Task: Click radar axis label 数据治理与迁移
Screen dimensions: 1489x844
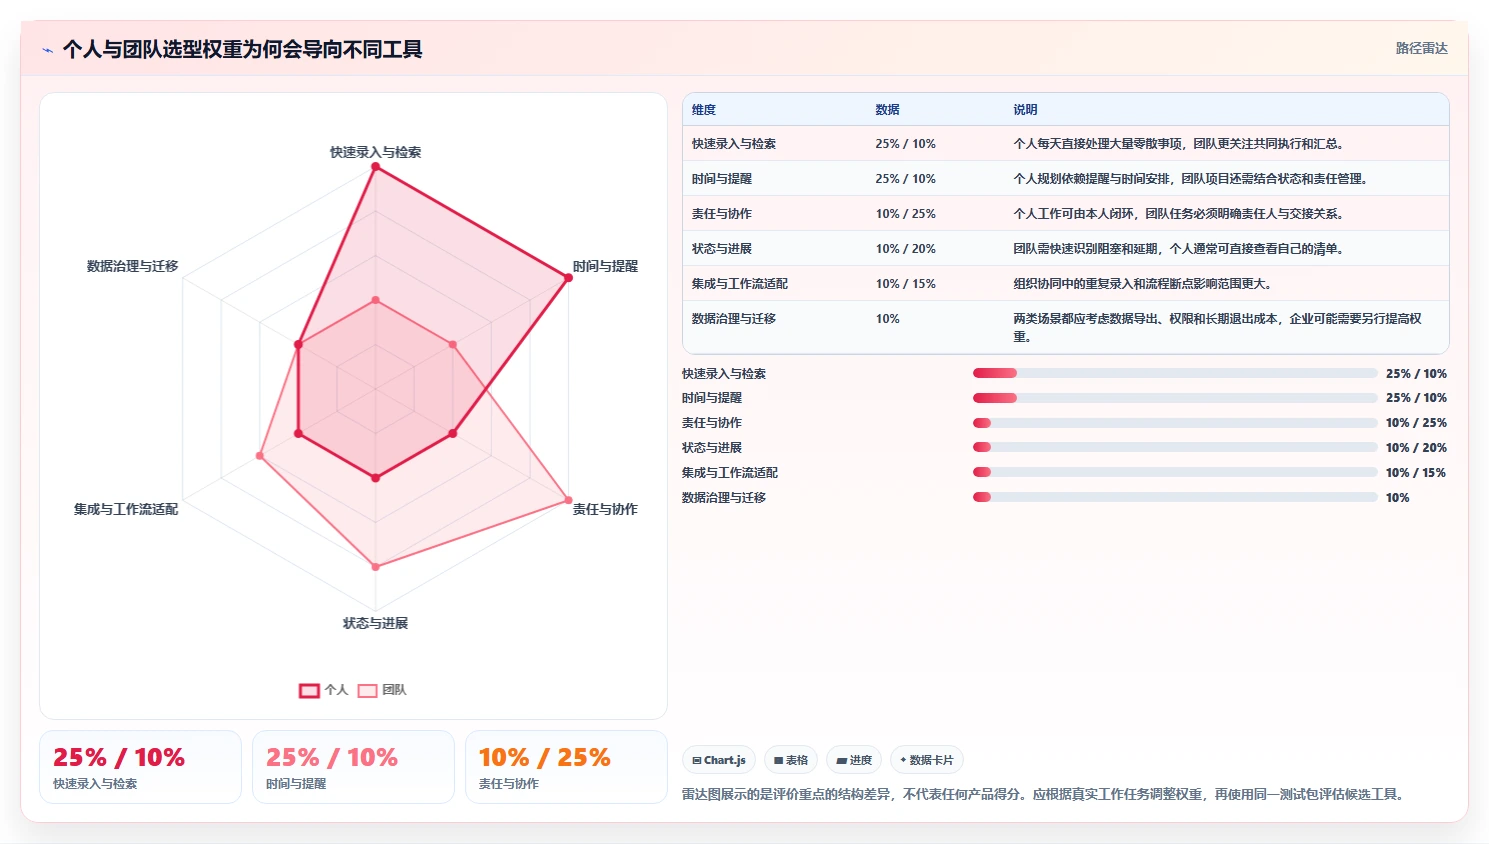Action: pos(133,266)
